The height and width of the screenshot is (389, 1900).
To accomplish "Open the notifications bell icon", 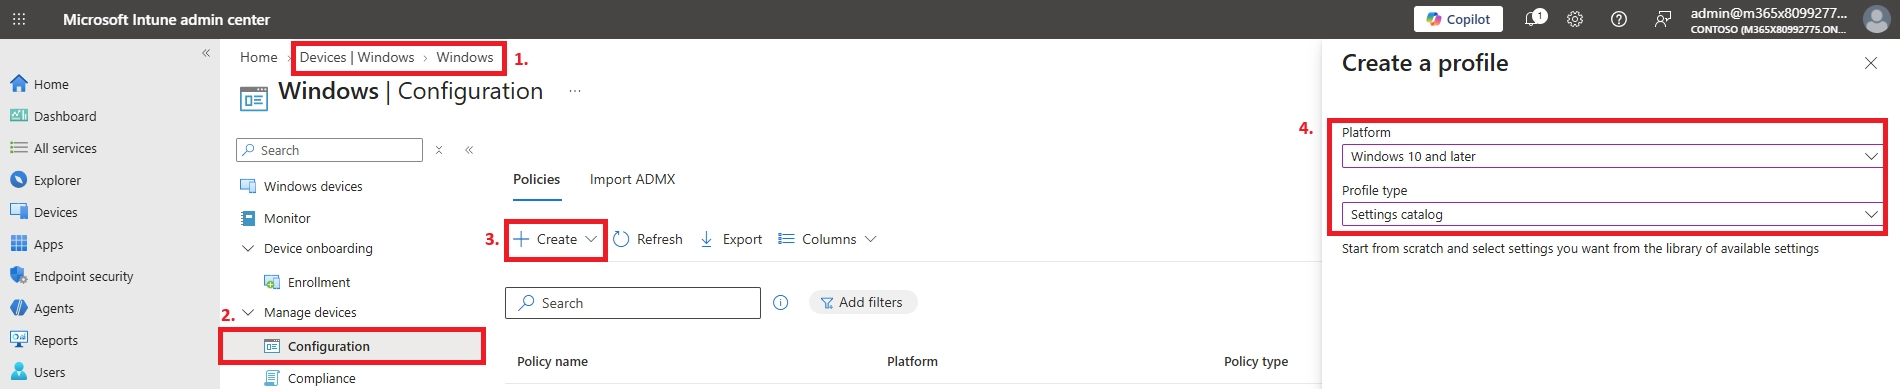I will coord(1534,19).
